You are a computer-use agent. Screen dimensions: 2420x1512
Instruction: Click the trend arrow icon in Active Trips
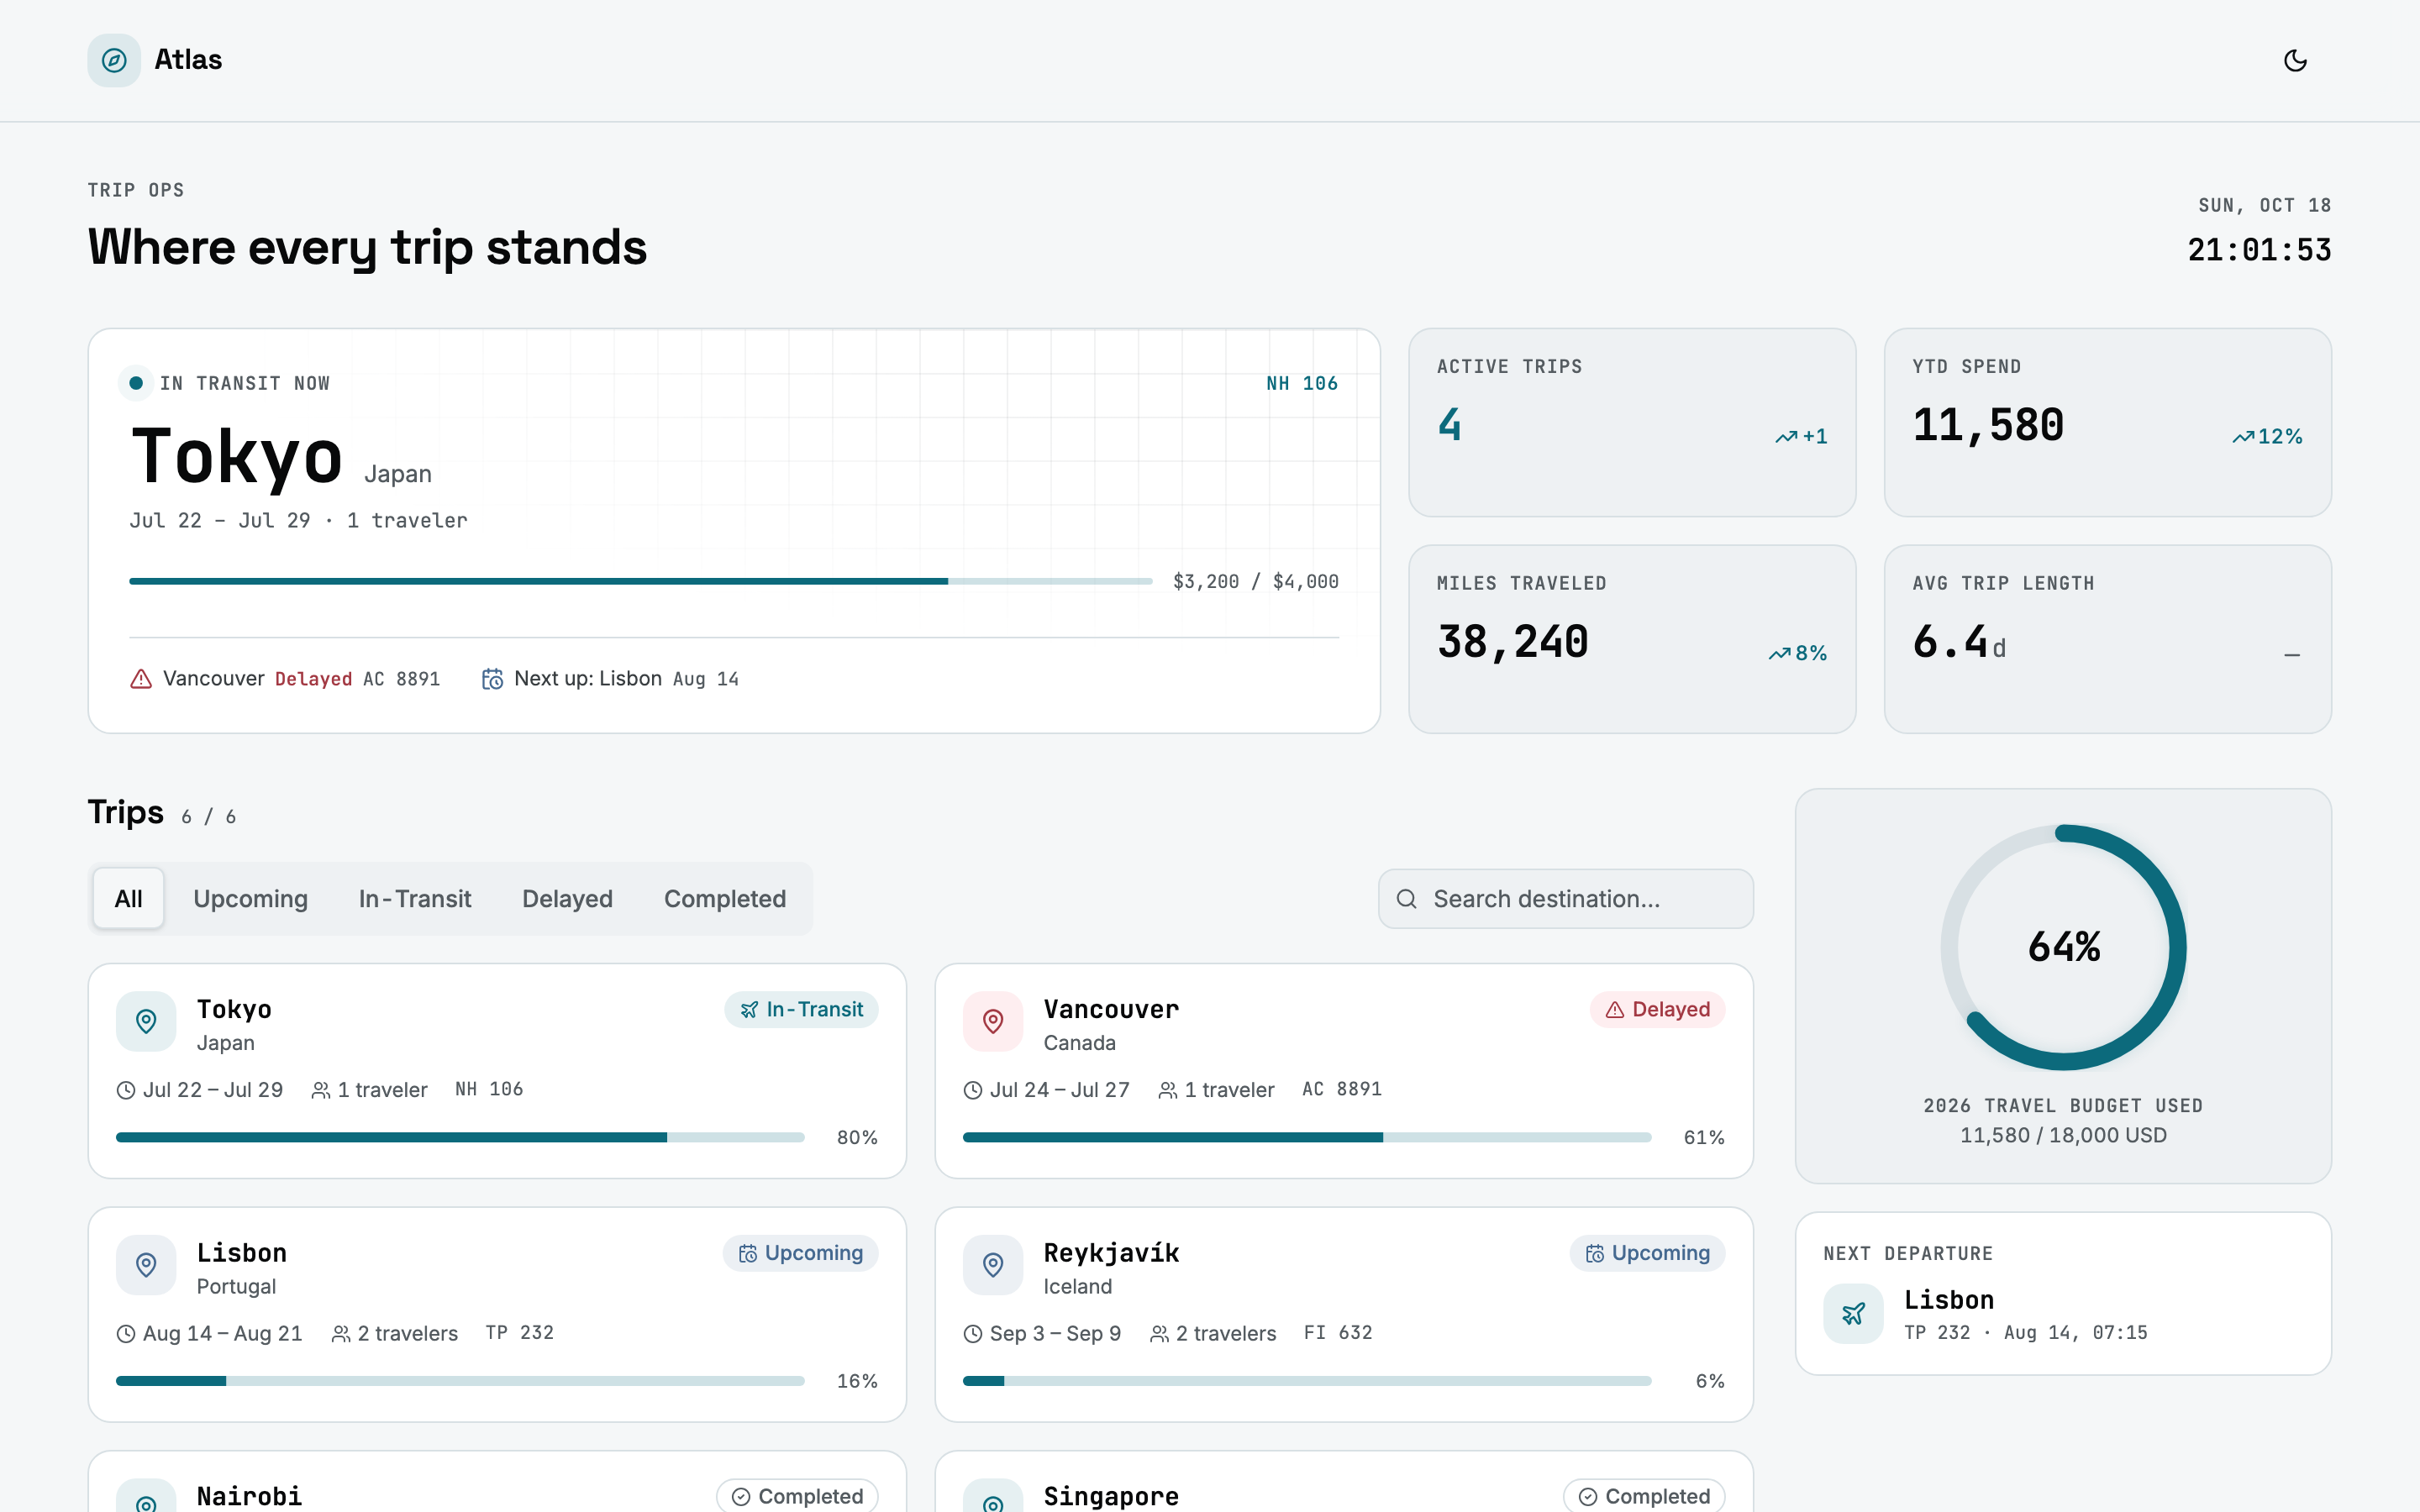(x=1786, y=437)
